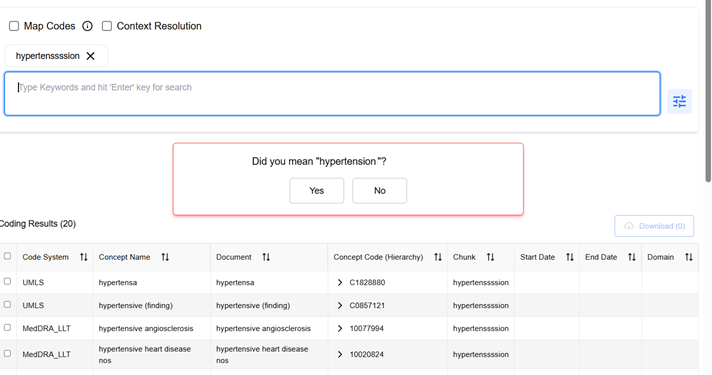The image size is (712, 375).
Task: Remove the hypertenssssion keyword chip
Action: pyautogui.click(x=90, y=56)
